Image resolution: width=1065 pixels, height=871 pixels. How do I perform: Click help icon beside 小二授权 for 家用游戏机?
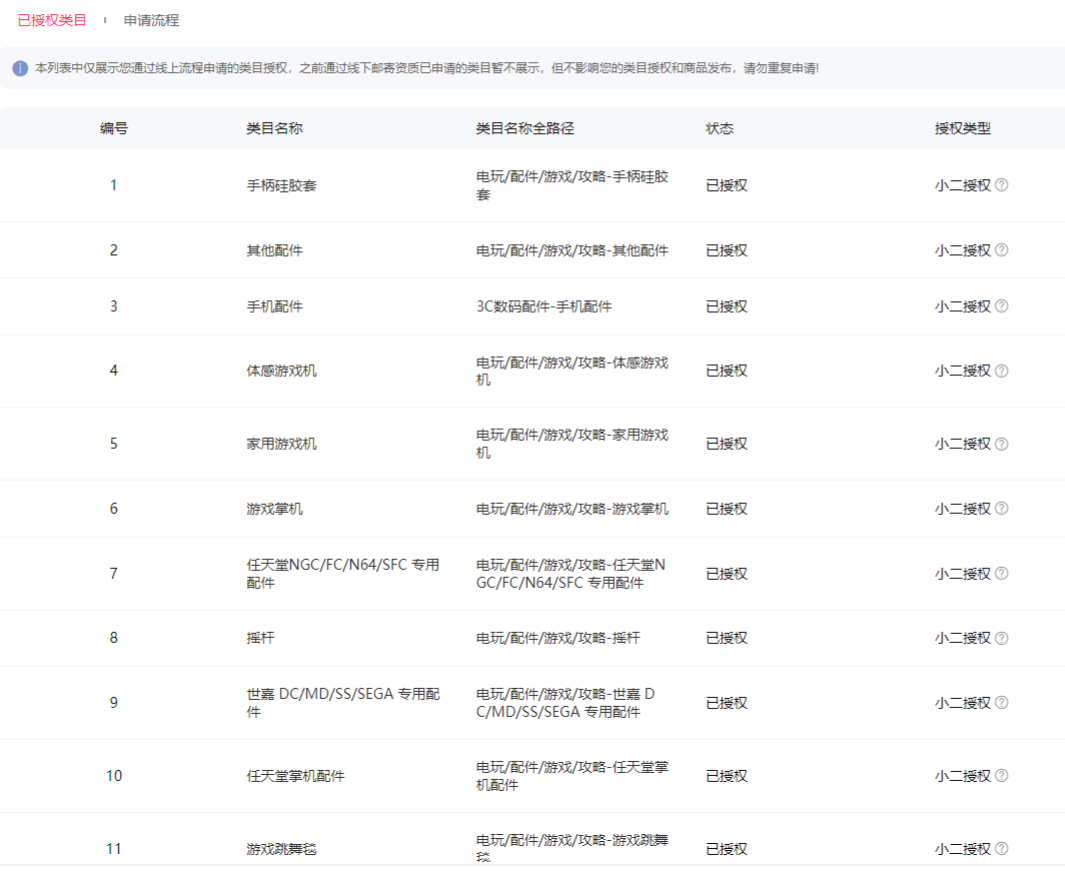click(1001, 444)
